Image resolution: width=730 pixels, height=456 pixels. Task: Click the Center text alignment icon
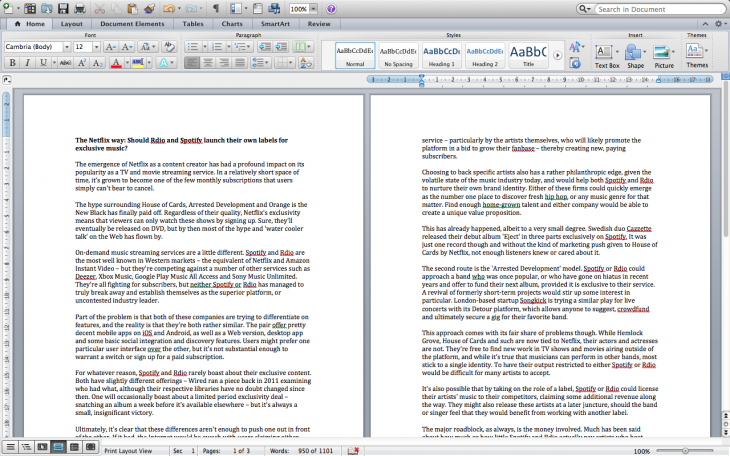point(208,62)
